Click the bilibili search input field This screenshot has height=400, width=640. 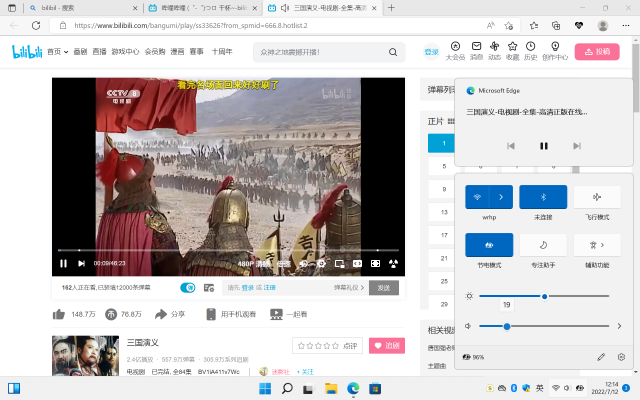[x=322, y=52]
